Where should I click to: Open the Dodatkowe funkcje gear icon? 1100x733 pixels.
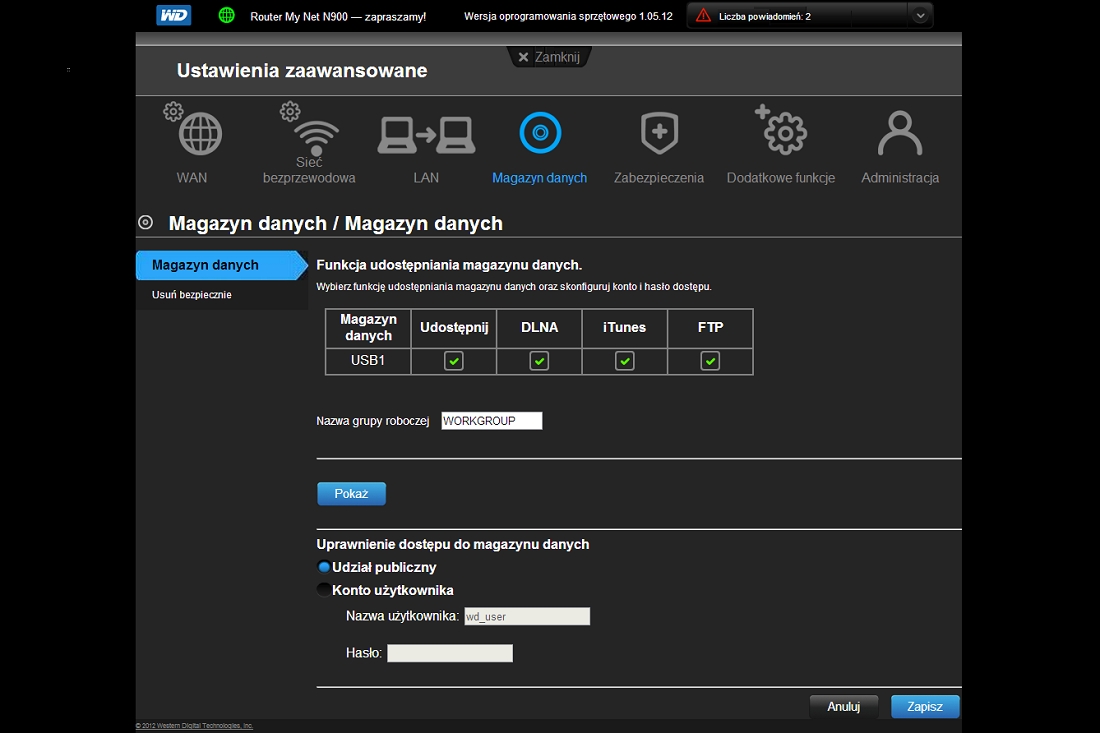pos(781,130)
